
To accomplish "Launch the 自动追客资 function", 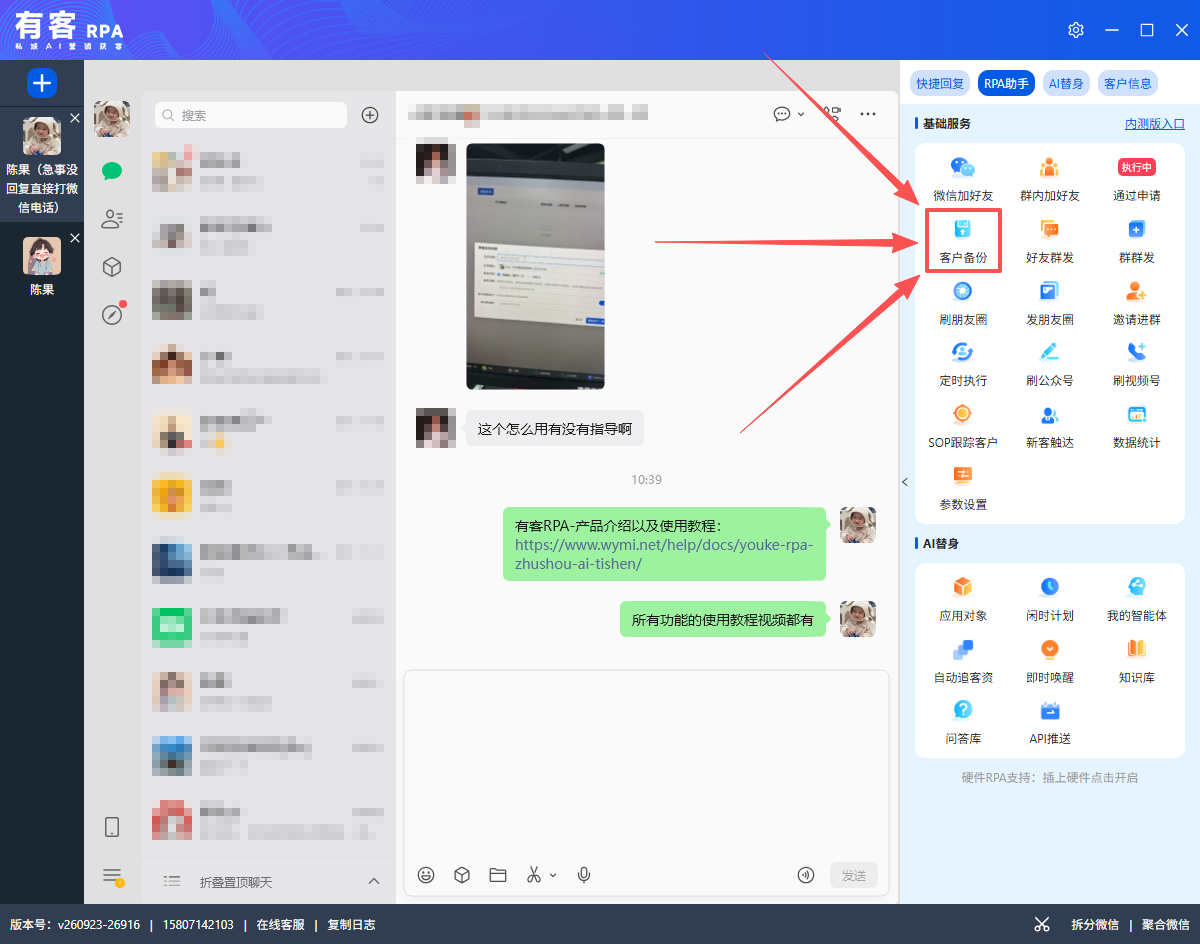I will [963, 662].
